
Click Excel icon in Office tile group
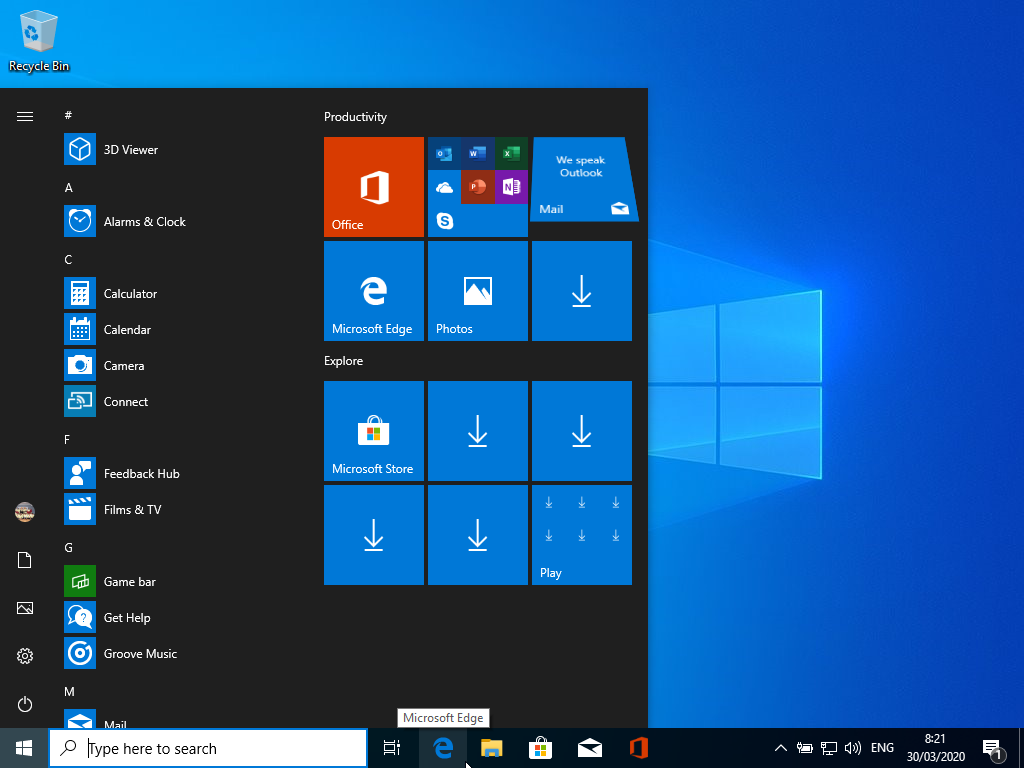tap(511, 154)
